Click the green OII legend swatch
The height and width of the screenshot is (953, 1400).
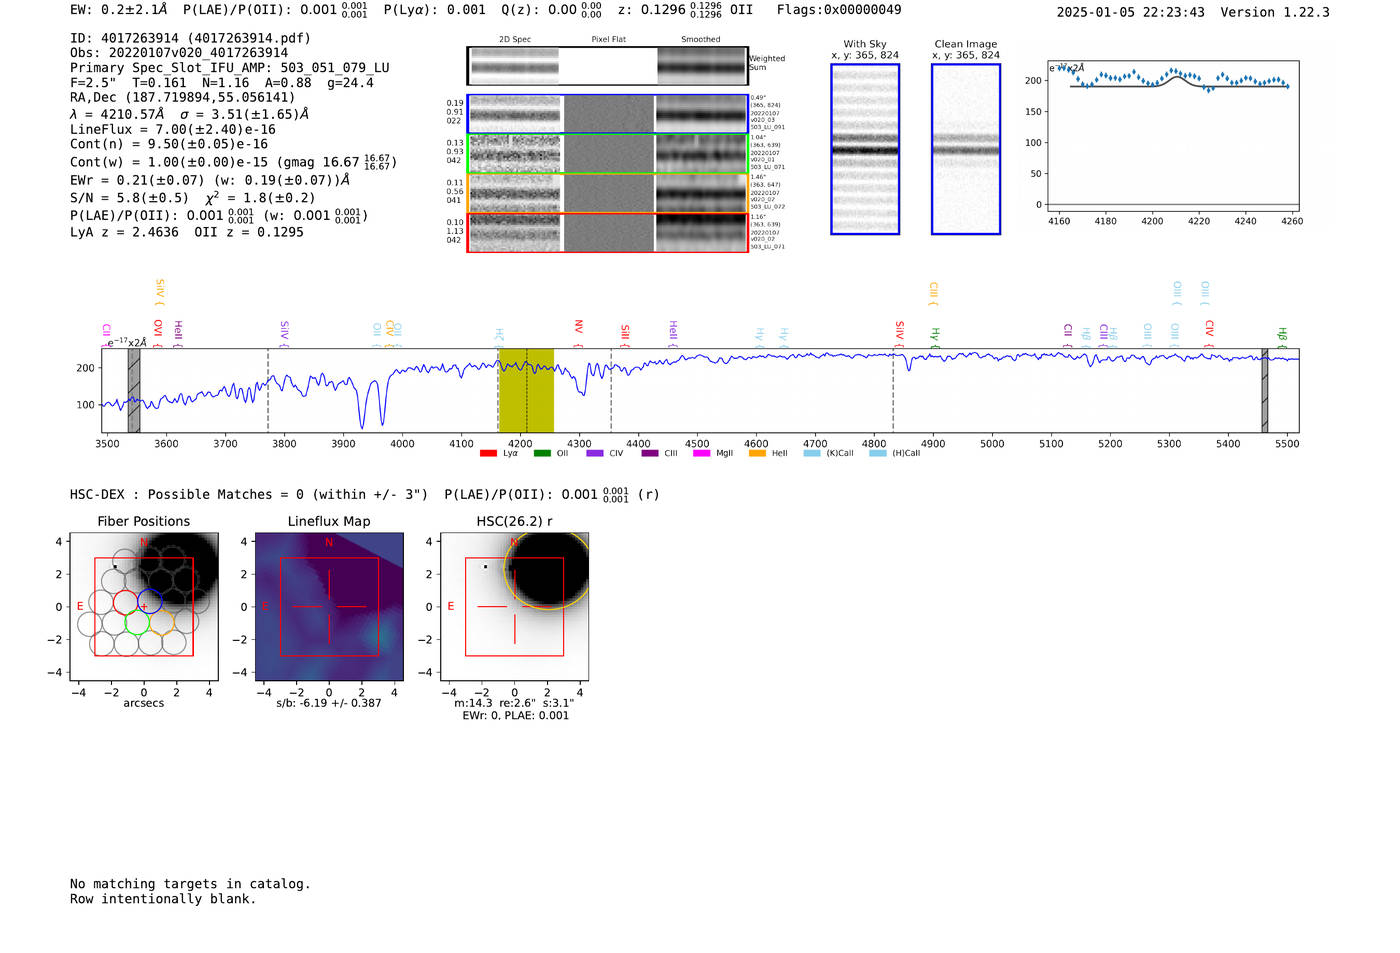(542, 454)
